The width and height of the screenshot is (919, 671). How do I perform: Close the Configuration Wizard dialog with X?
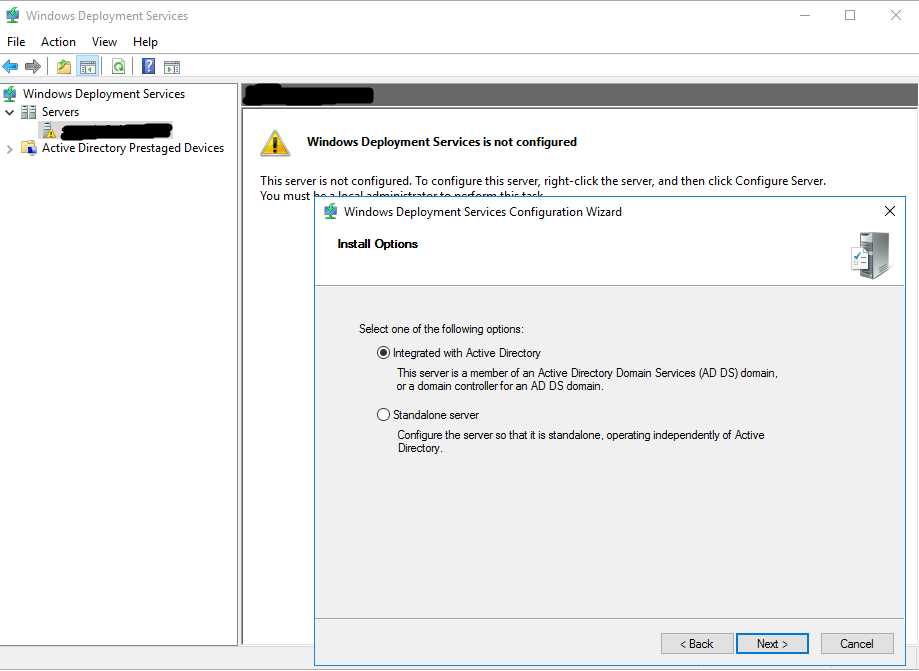[x=890, y=211]
